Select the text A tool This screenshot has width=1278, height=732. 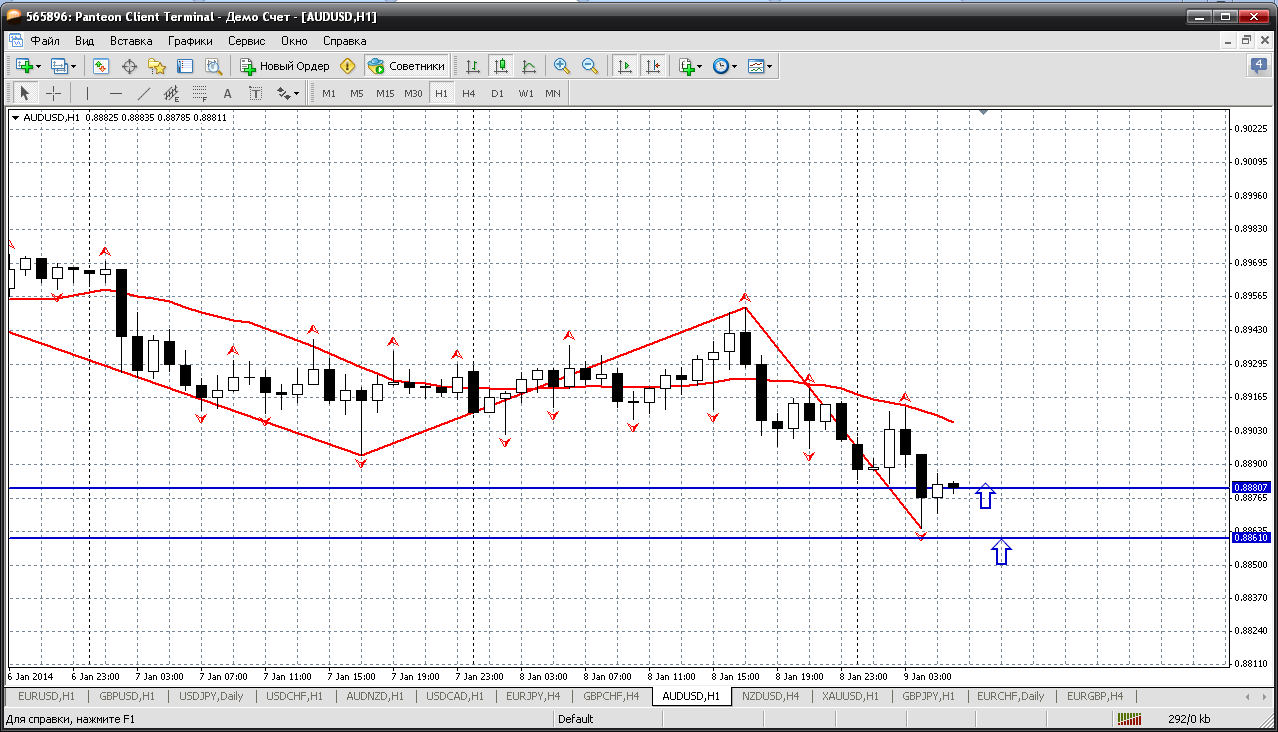pyautogui.click(x=227, y=93)
